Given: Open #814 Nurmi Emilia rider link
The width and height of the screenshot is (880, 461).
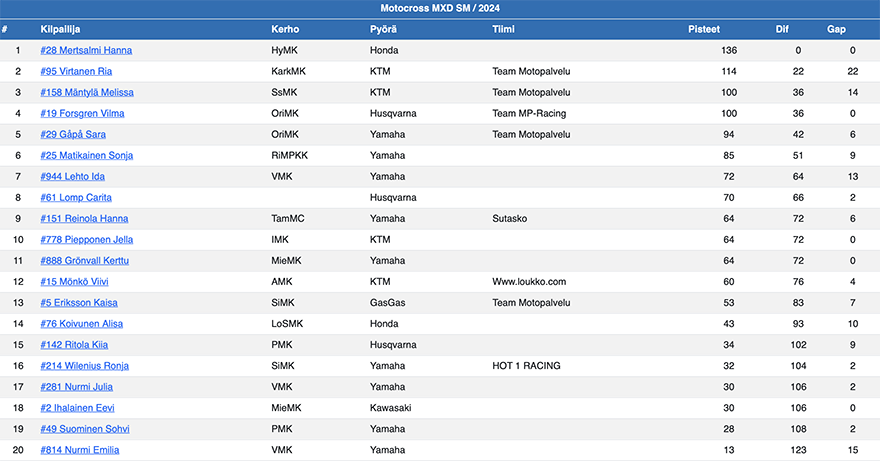Looking at the screenshot, I should coord(80,450).
